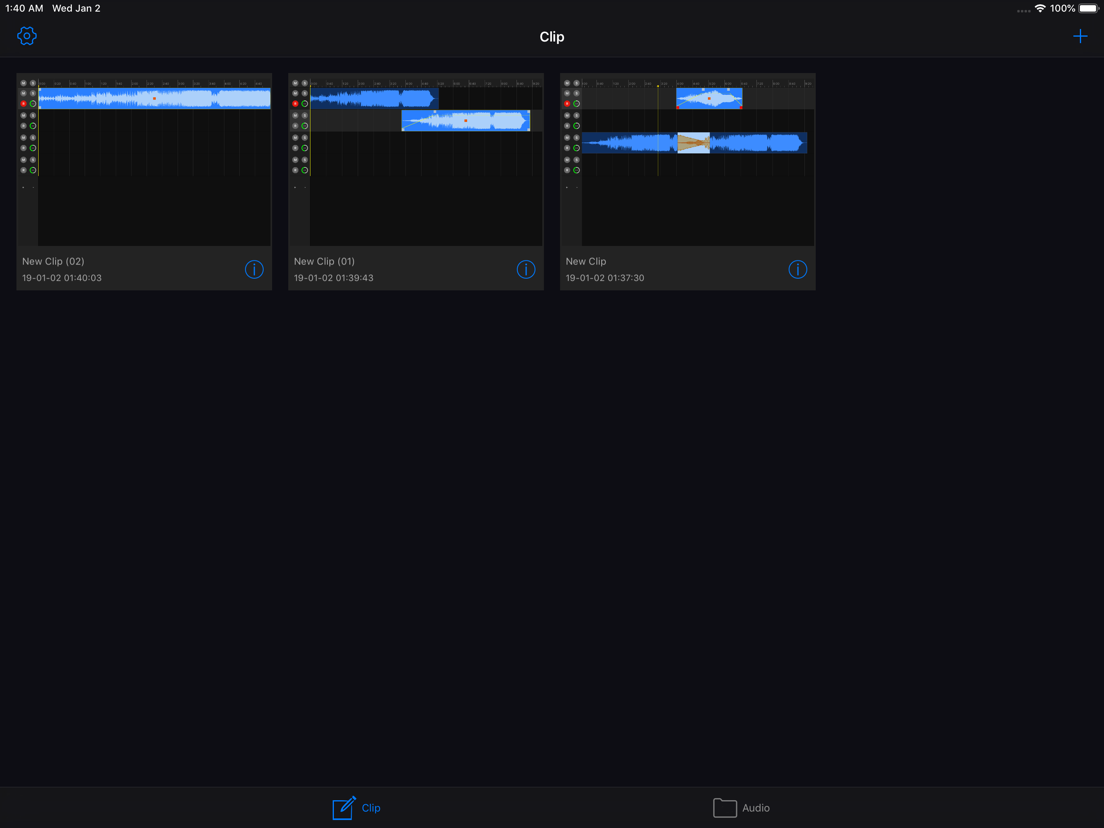Viewport: 1104px width, 828px height.
Task: Show info for clip dated 19-01-02 01:37:30
Action: tap(798, 269)
